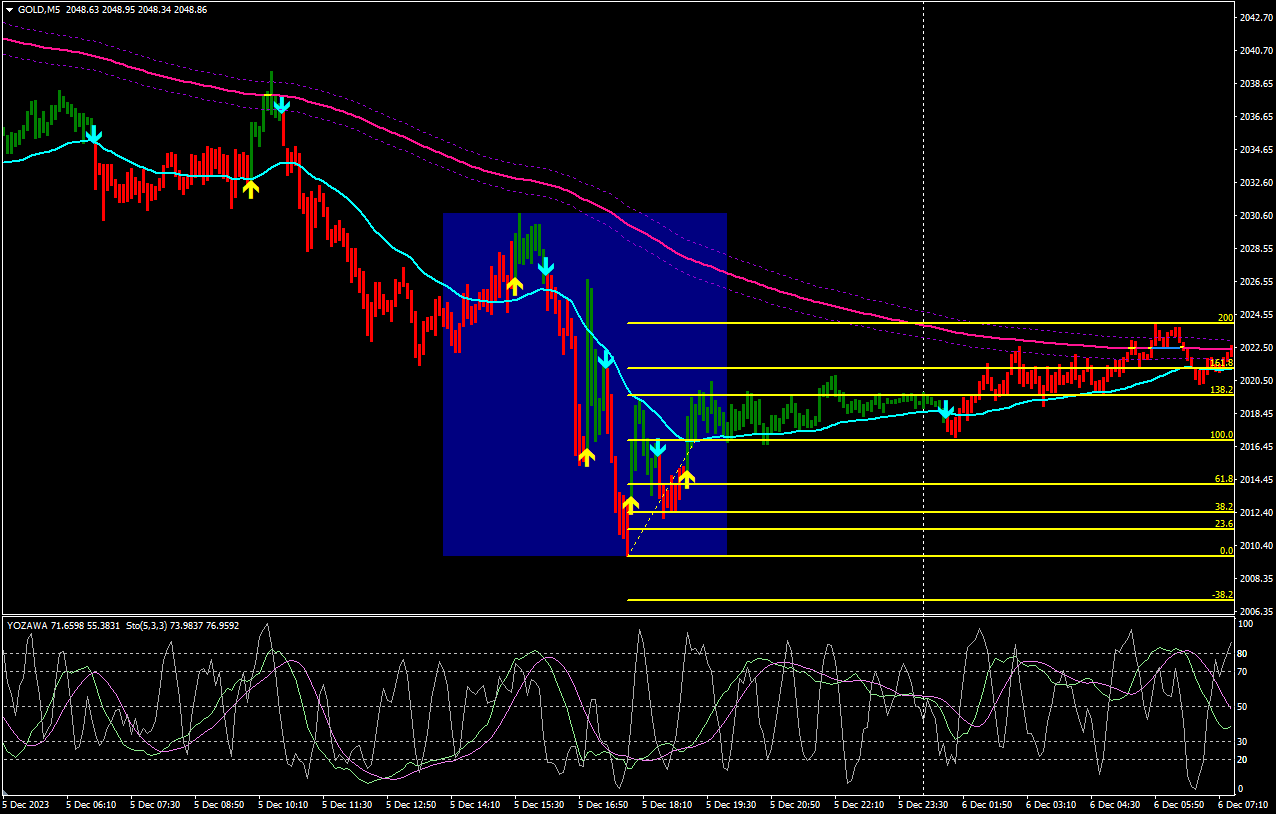Select the Fibonacci 61.8 level label
This screenshot has height=814, width=1276.
click(1224, 479)
